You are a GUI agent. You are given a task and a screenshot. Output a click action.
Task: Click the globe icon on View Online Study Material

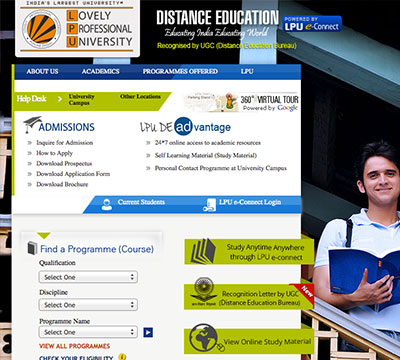tap(204, 337)
